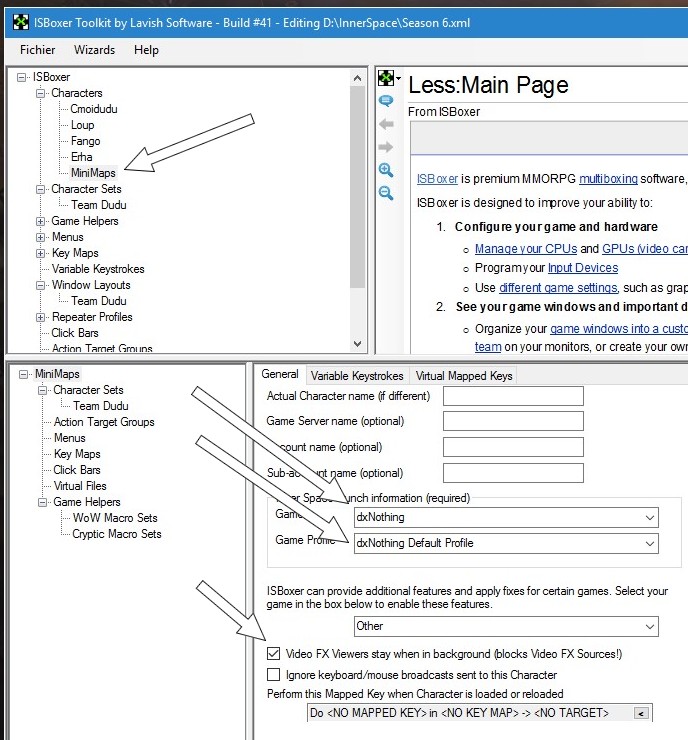Select Action Target Groups in lower tree
The width and height of the screenshot is (688, 740).
104,422
